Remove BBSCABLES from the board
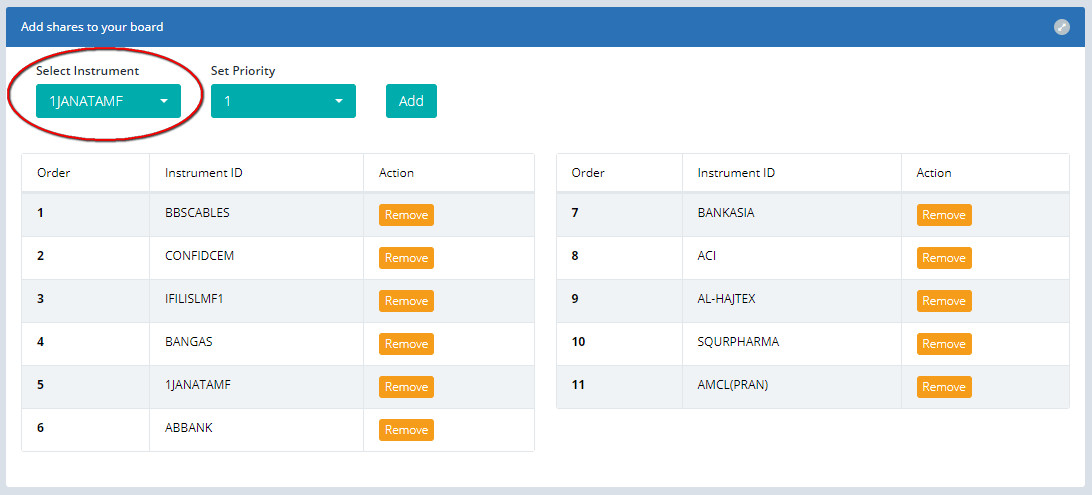This screenshot has height=495, width=1092. pos(406,215)
